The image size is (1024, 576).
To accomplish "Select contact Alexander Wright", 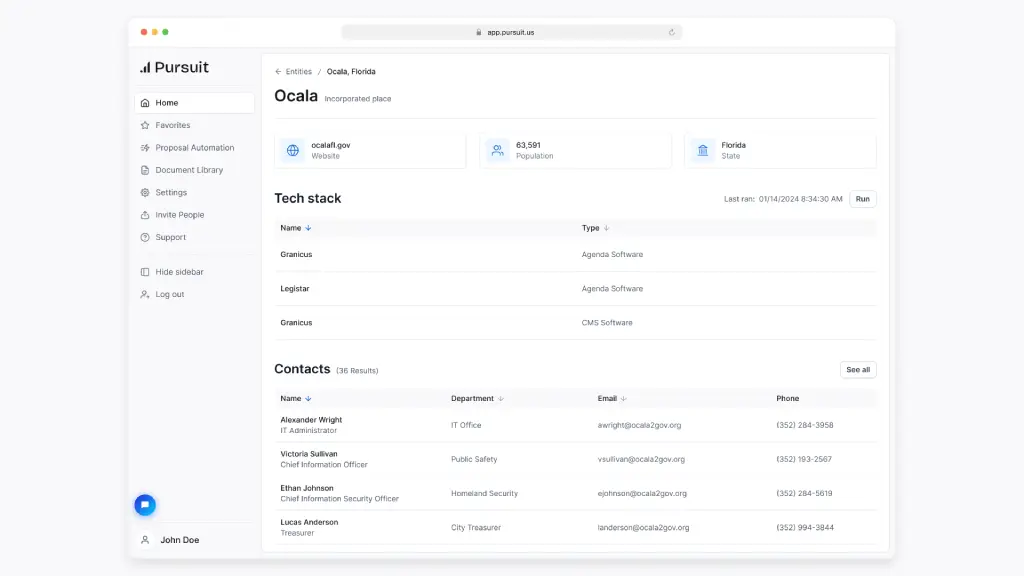I will click(x=311, y=420).
